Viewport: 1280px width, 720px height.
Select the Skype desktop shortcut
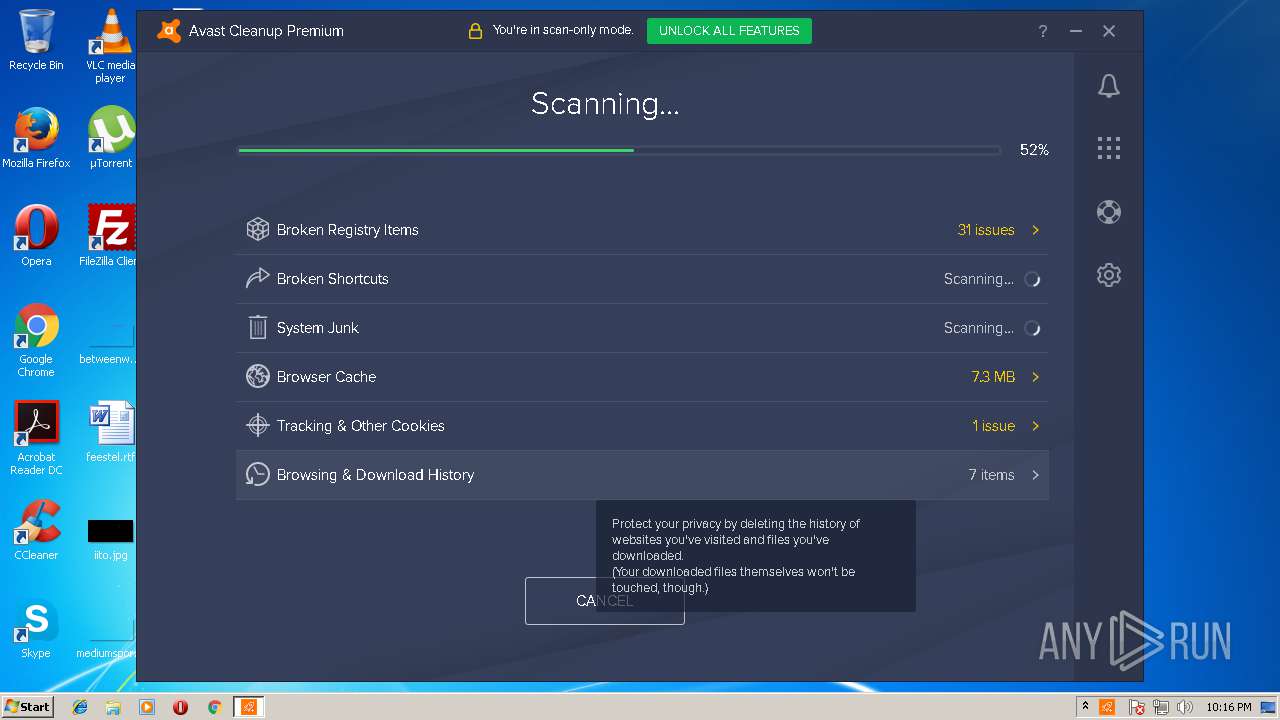coord(36,628)
